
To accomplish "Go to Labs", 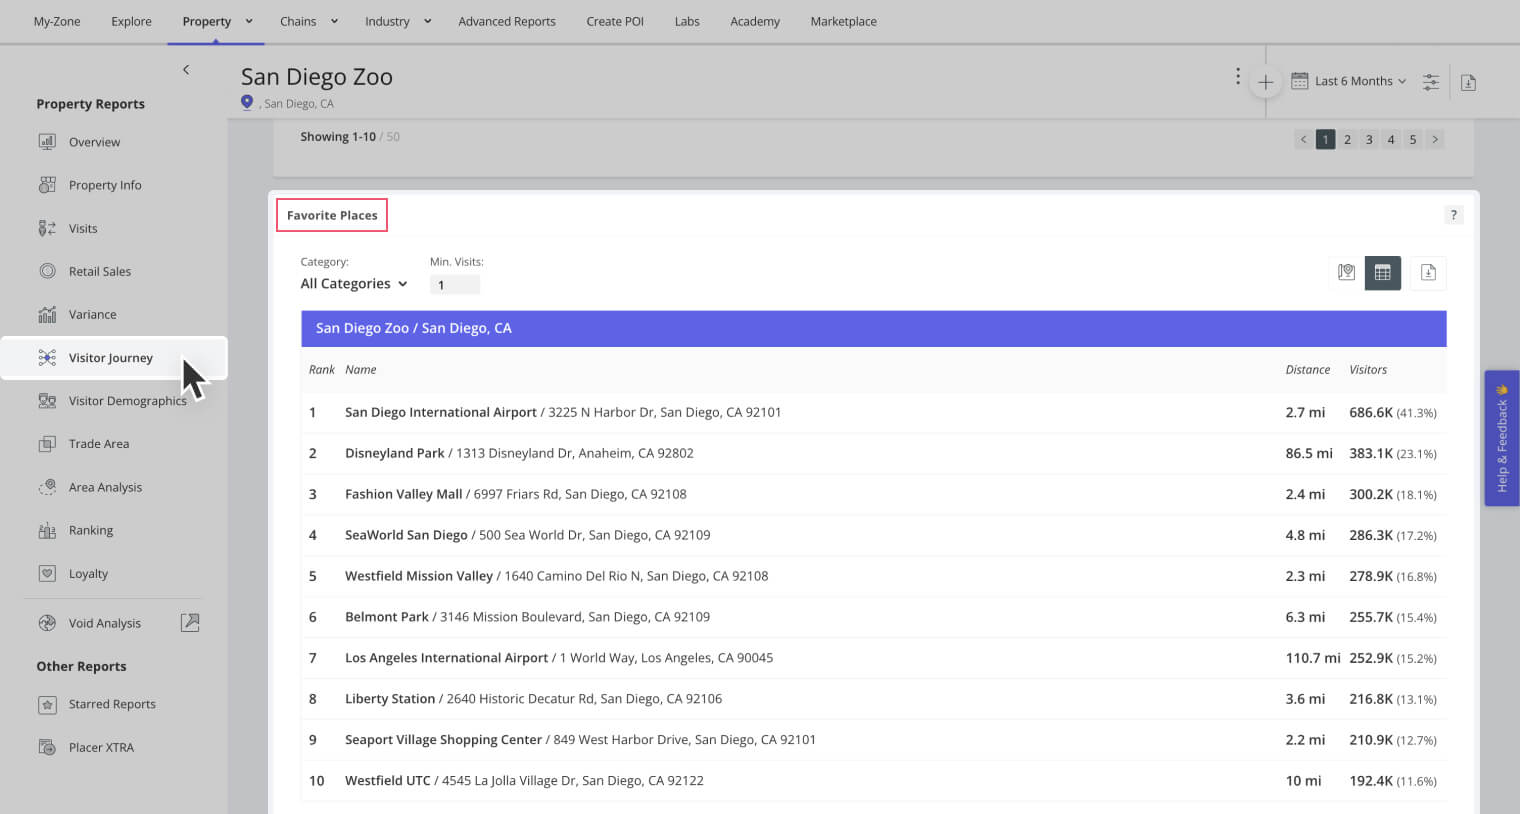I will pos(687,21).
